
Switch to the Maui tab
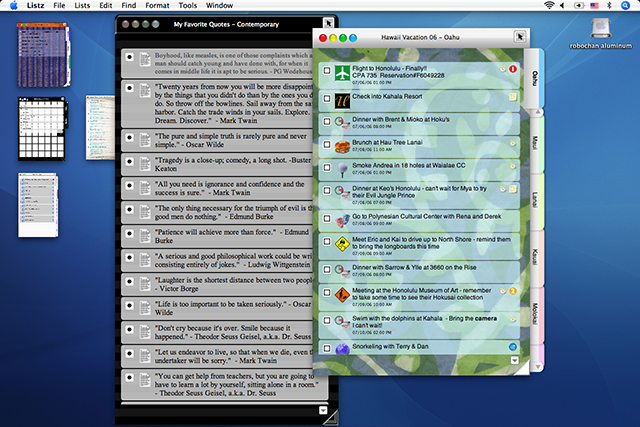[535, 143]
